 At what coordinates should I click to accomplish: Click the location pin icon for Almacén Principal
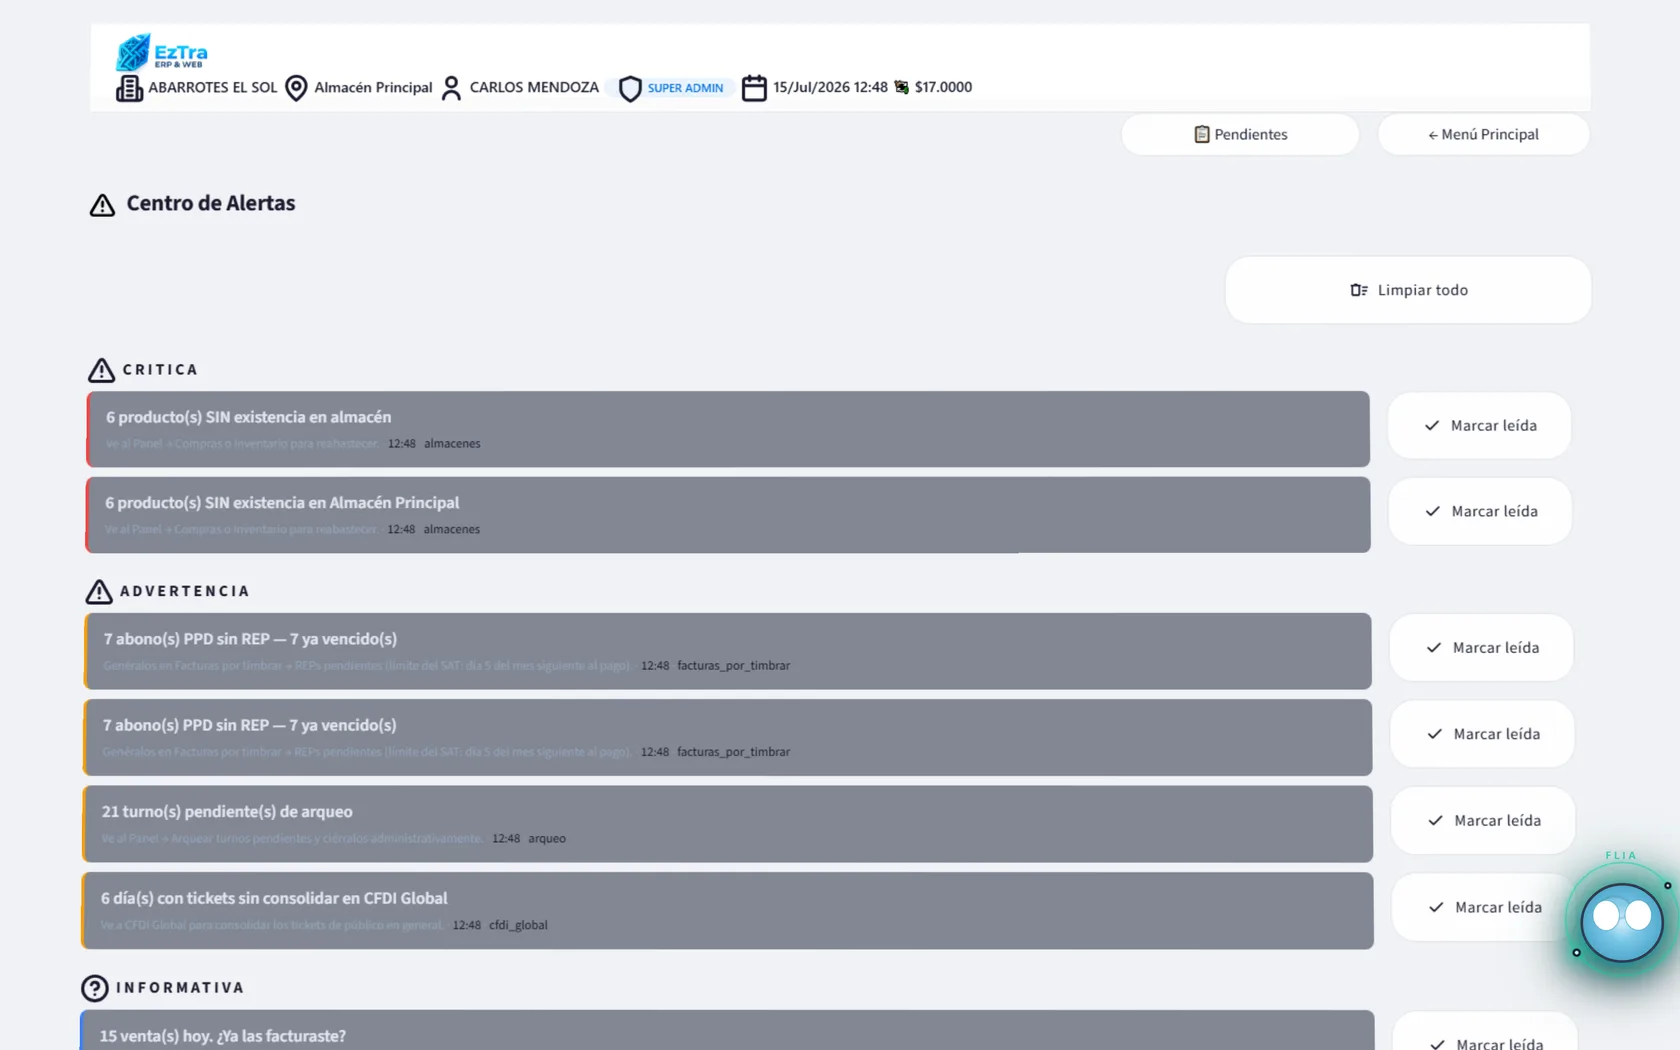(296, 88)
